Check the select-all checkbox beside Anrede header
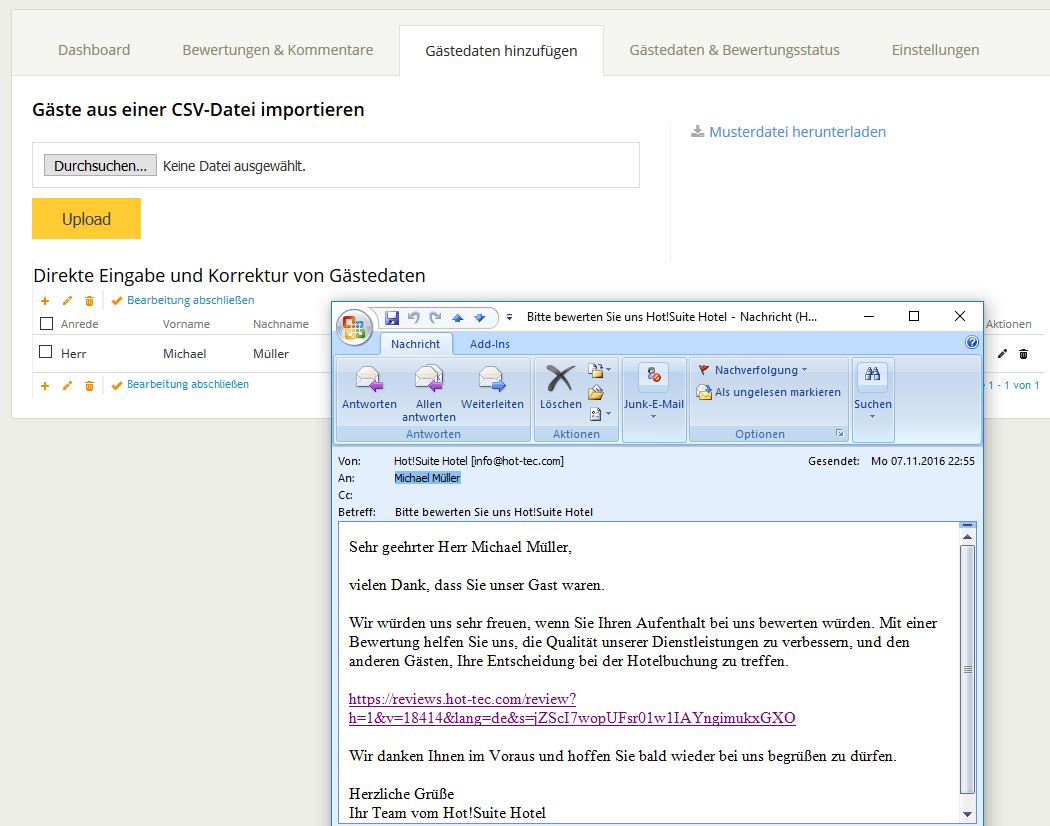The image size is (1050, 826). (x=46, y=324)
